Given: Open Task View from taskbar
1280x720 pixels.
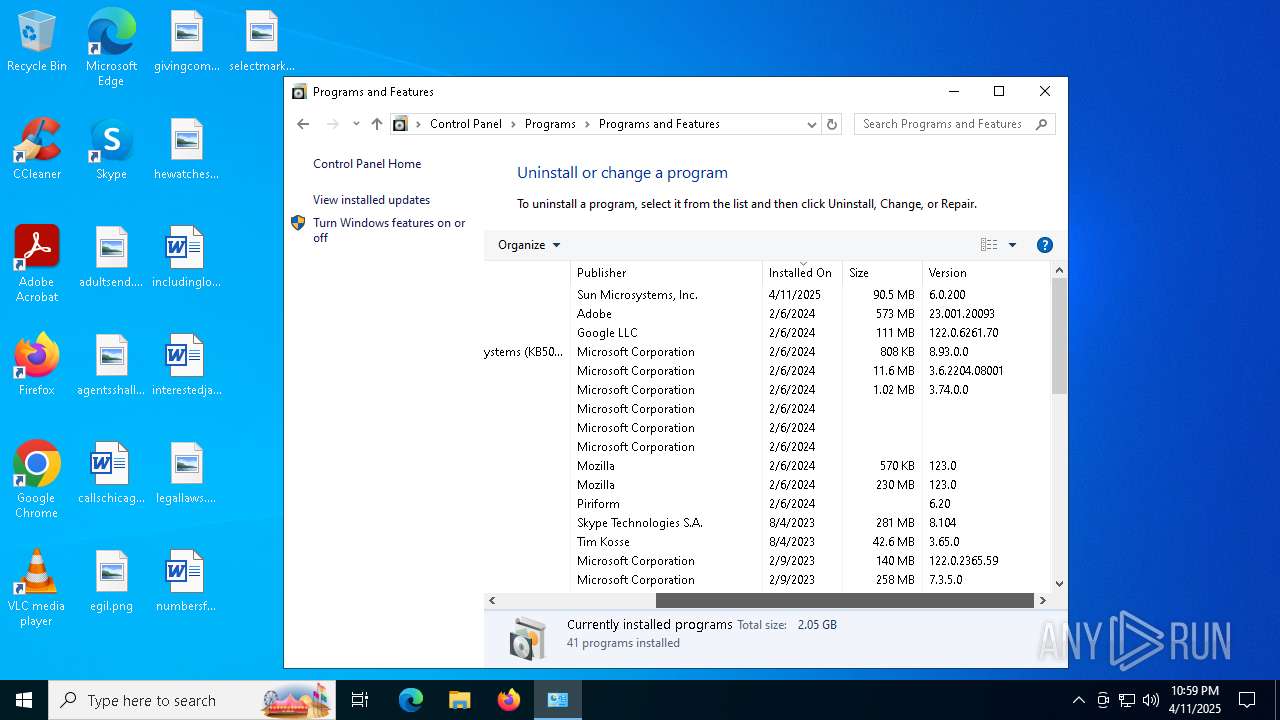Looking at the screenshot, I should click(360, 700).
